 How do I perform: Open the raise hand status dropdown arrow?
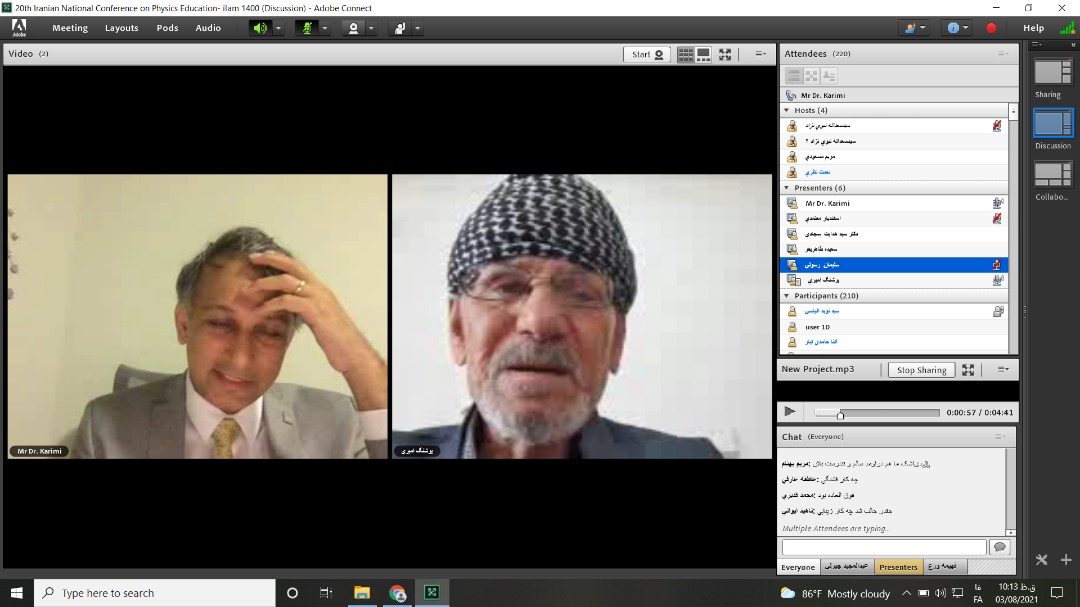point(416,28)
